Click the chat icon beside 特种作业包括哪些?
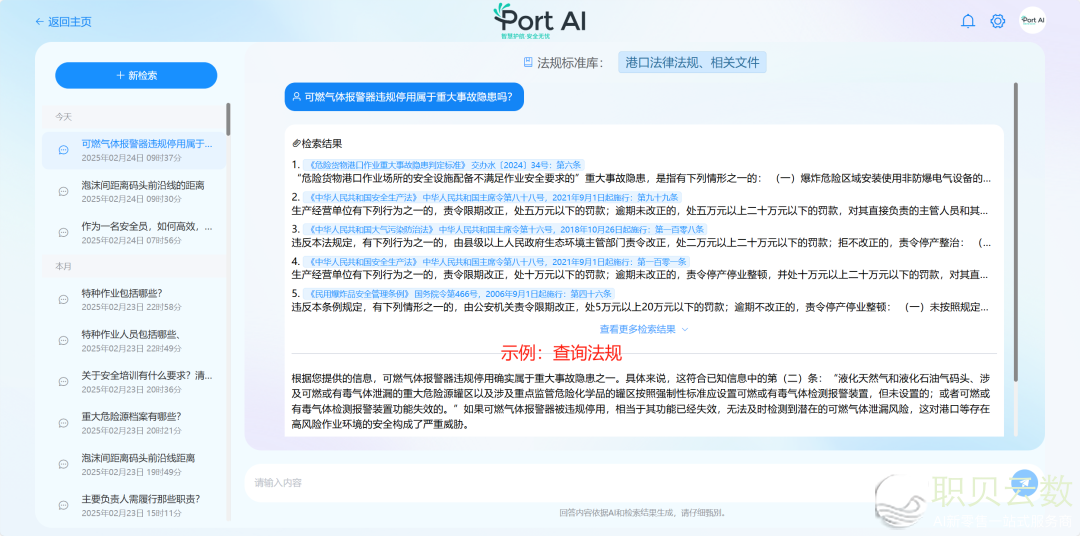This screenshot has height=536, width=1080. pos(63,299)
